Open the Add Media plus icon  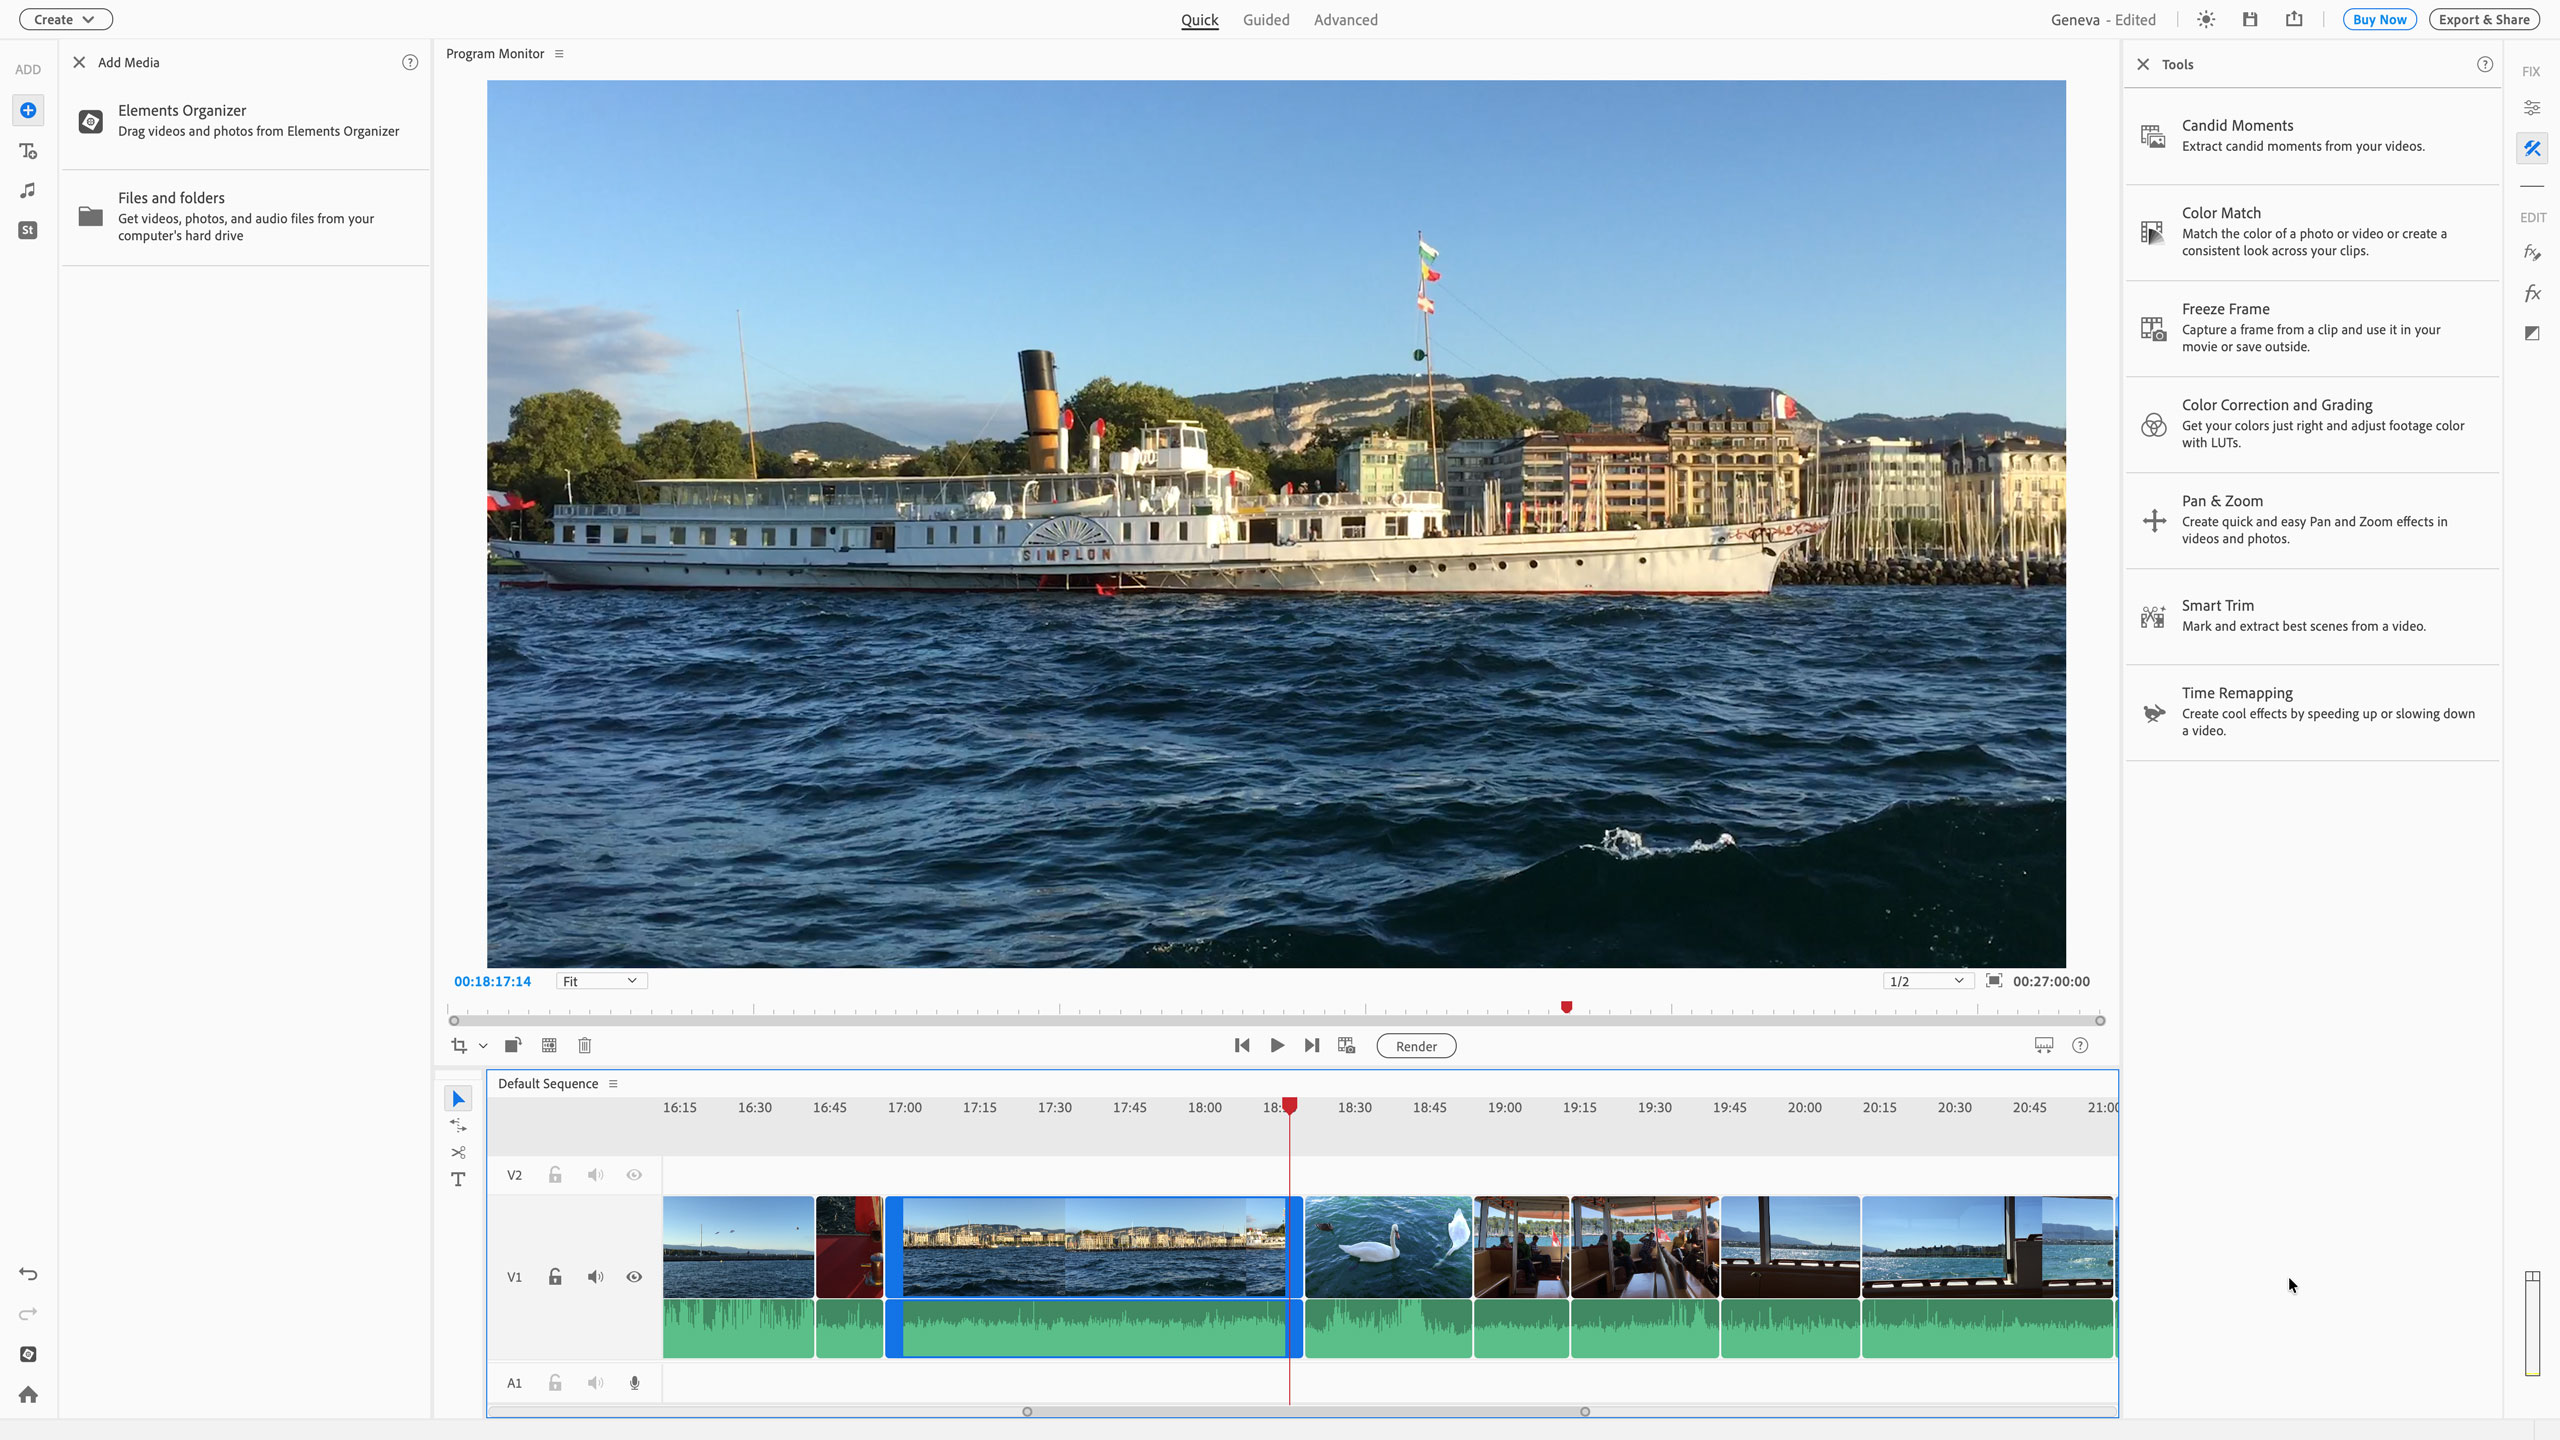point(28,110)
